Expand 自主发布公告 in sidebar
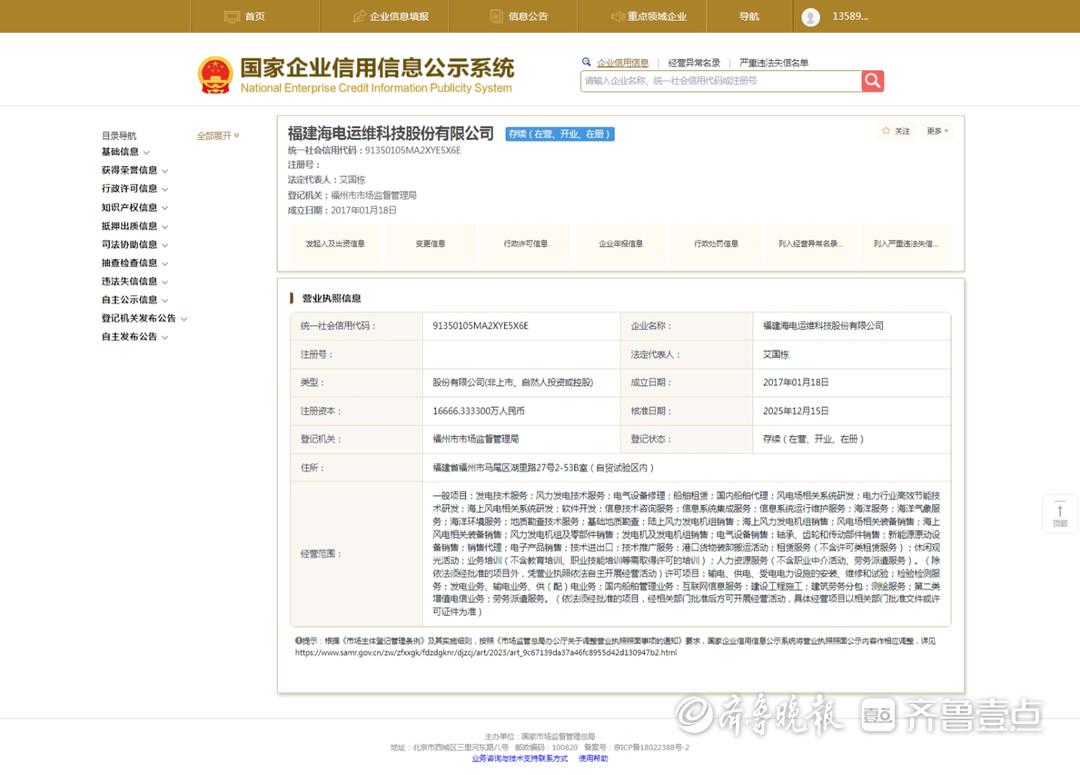This screenshot has width=1080, height=775. click(x=134, y=337)
